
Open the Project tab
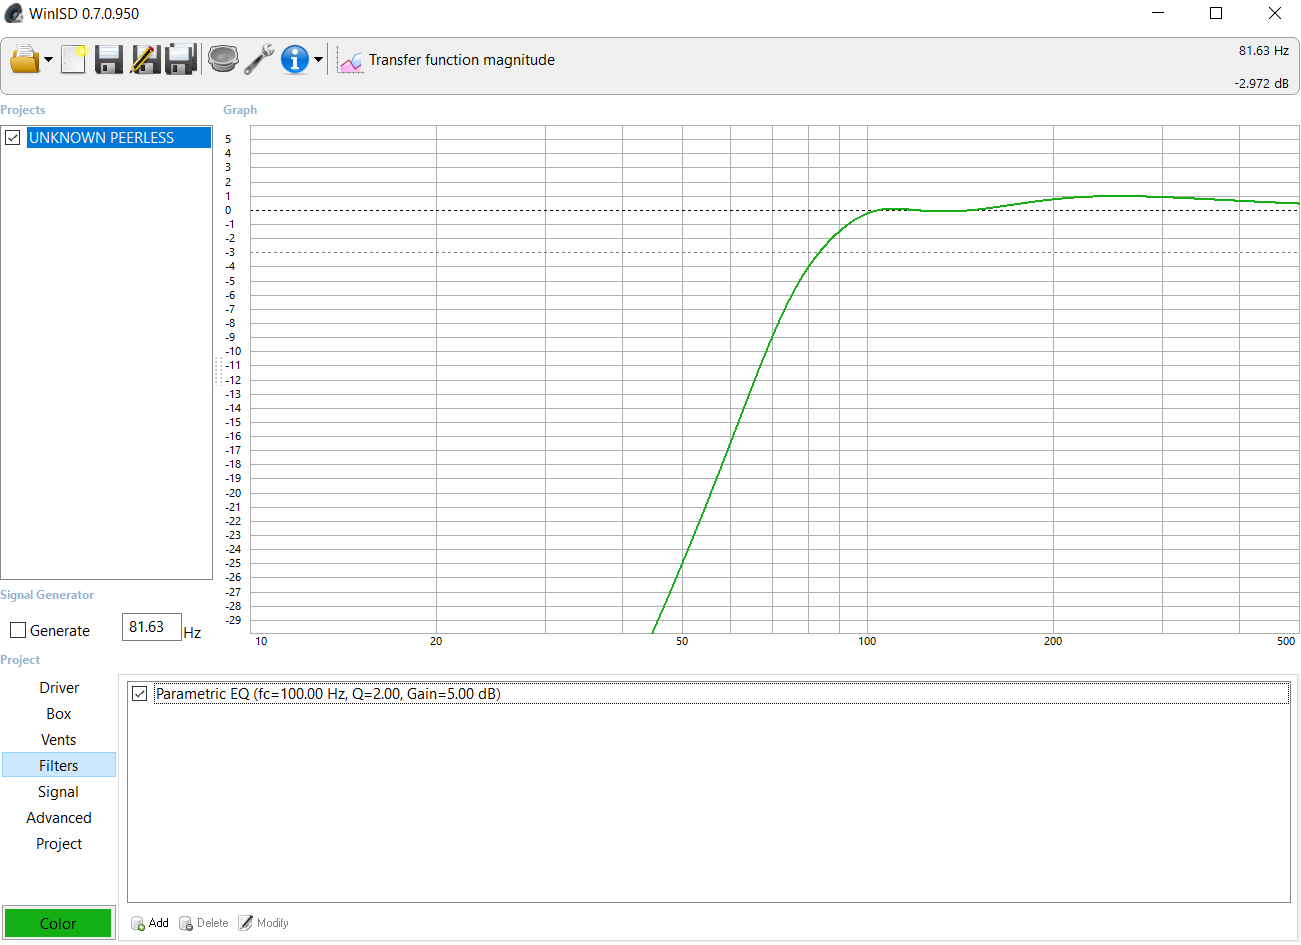(x=59, y=844)
